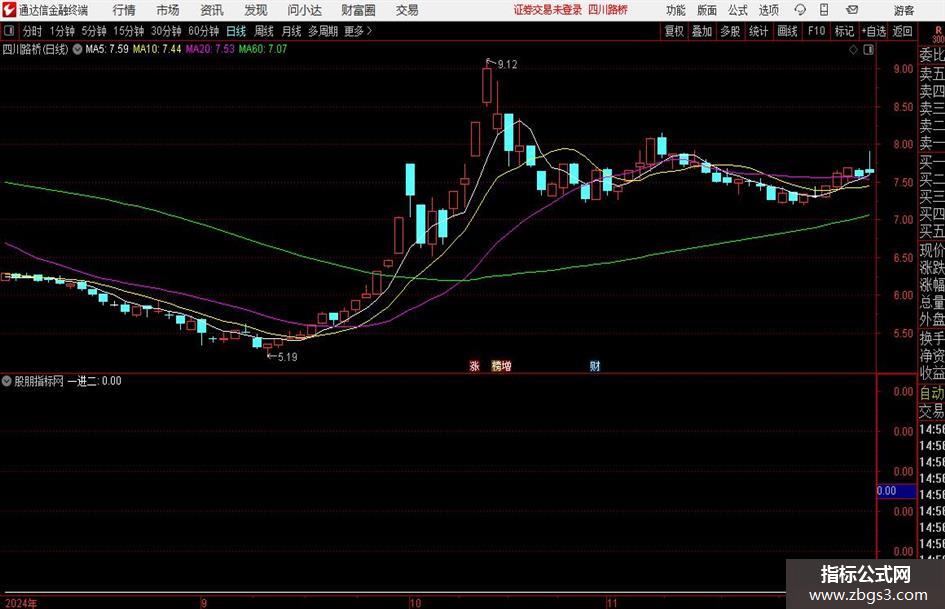Switch to 1分钟 period
The height and width of the screenshot is (609, 945).
[x=62, y=31]
